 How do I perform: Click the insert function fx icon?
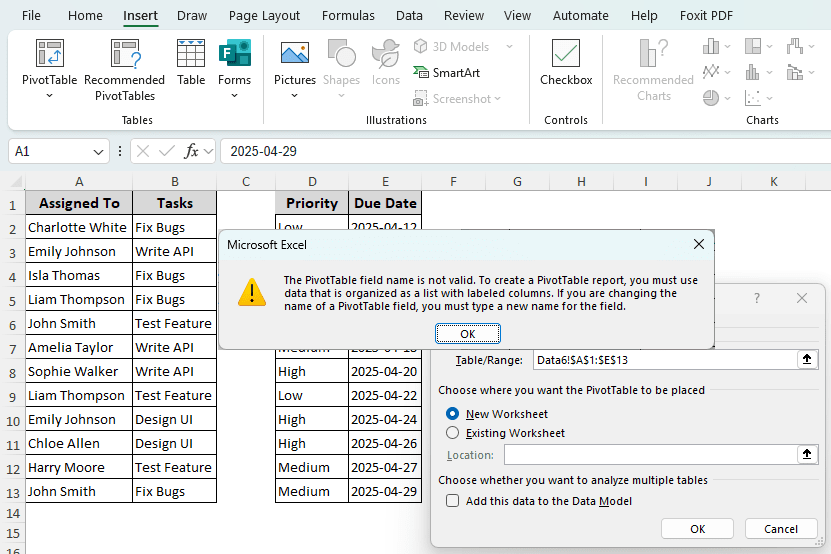click(192, 151)
